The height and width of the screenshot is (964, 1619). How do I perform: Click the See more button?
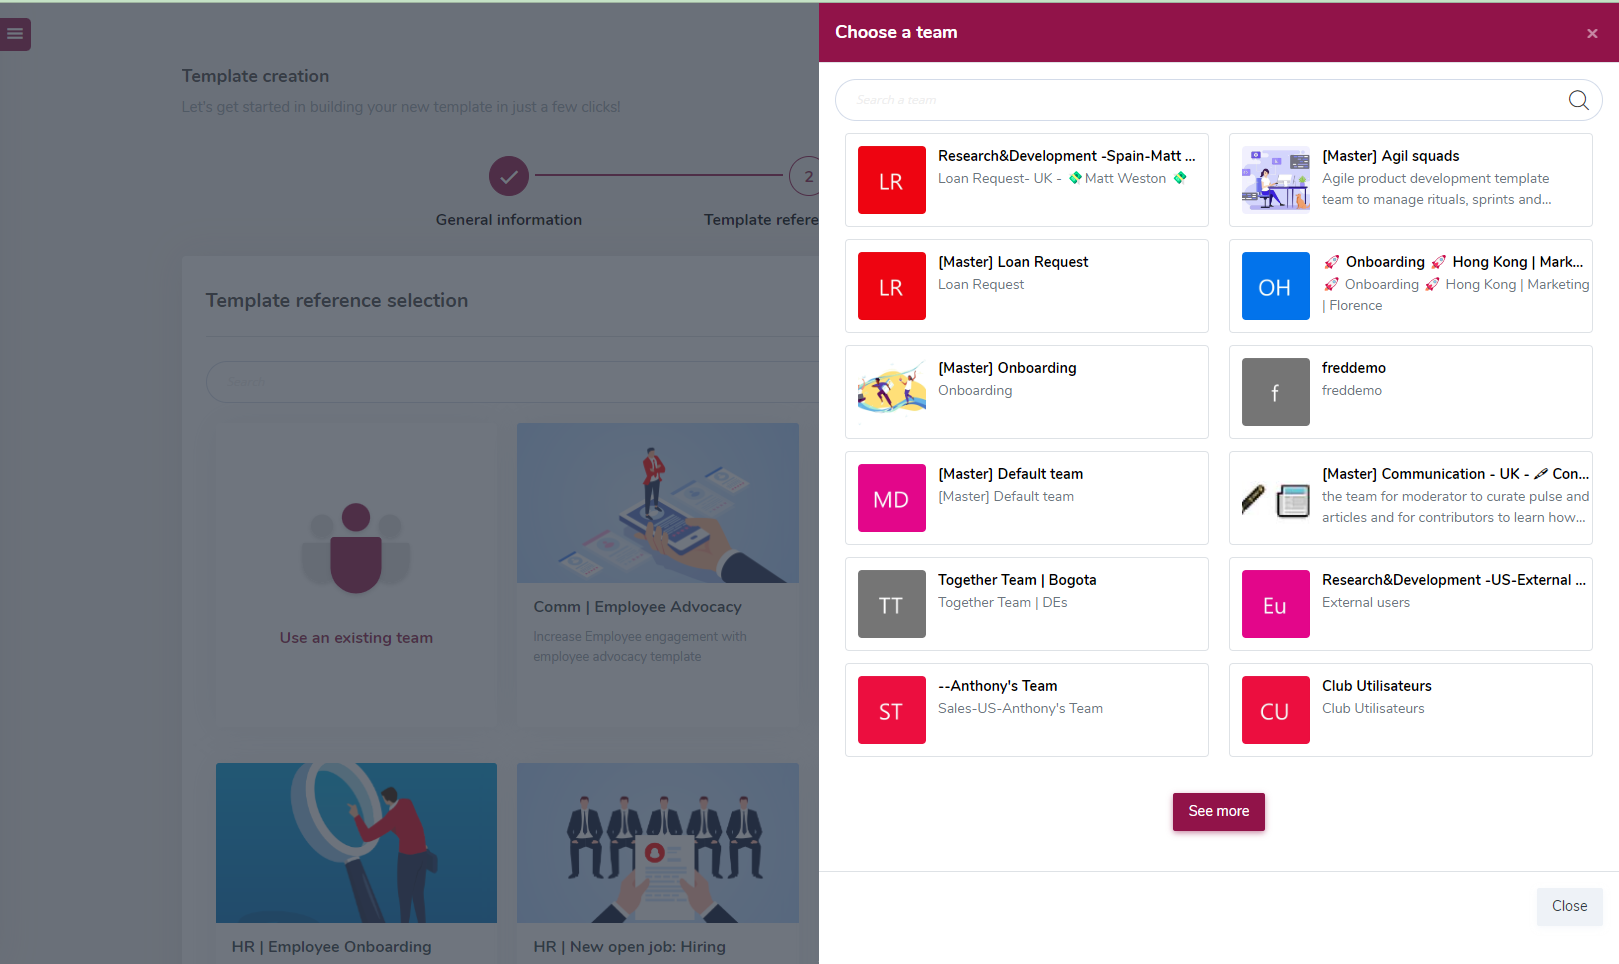[1218, 811]
